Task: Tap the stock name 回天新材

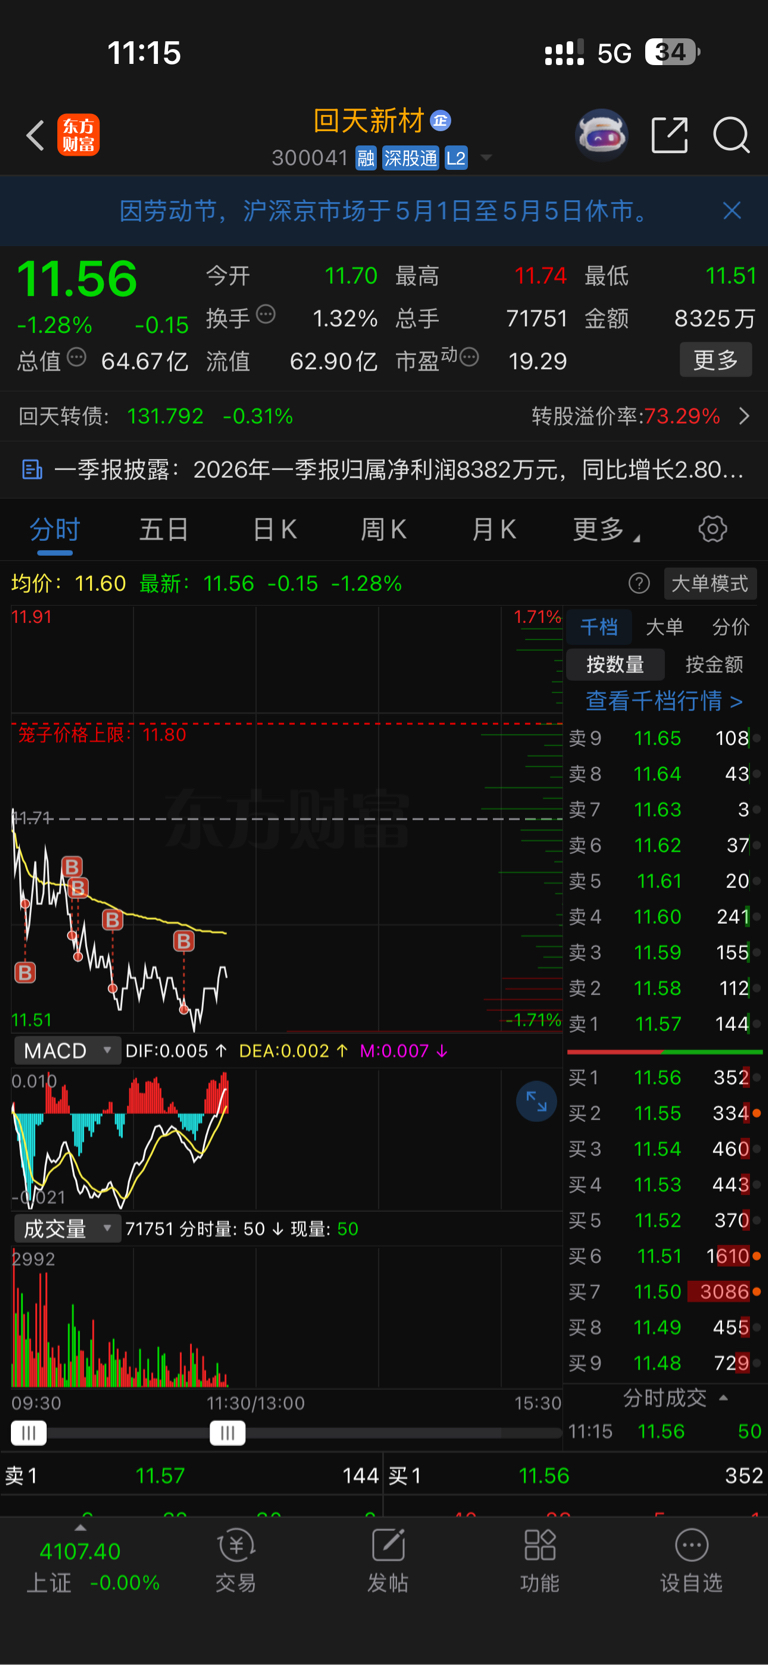Action: [369, 121]
